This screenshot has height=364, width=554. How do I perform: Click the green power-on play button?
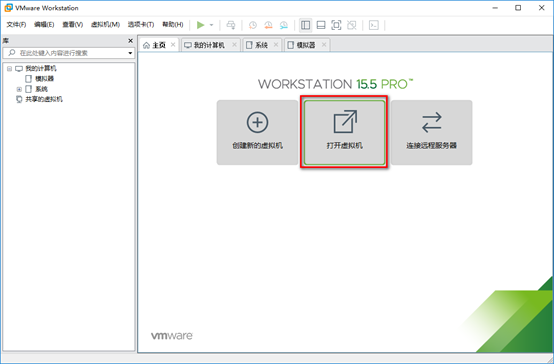(201, 25)
